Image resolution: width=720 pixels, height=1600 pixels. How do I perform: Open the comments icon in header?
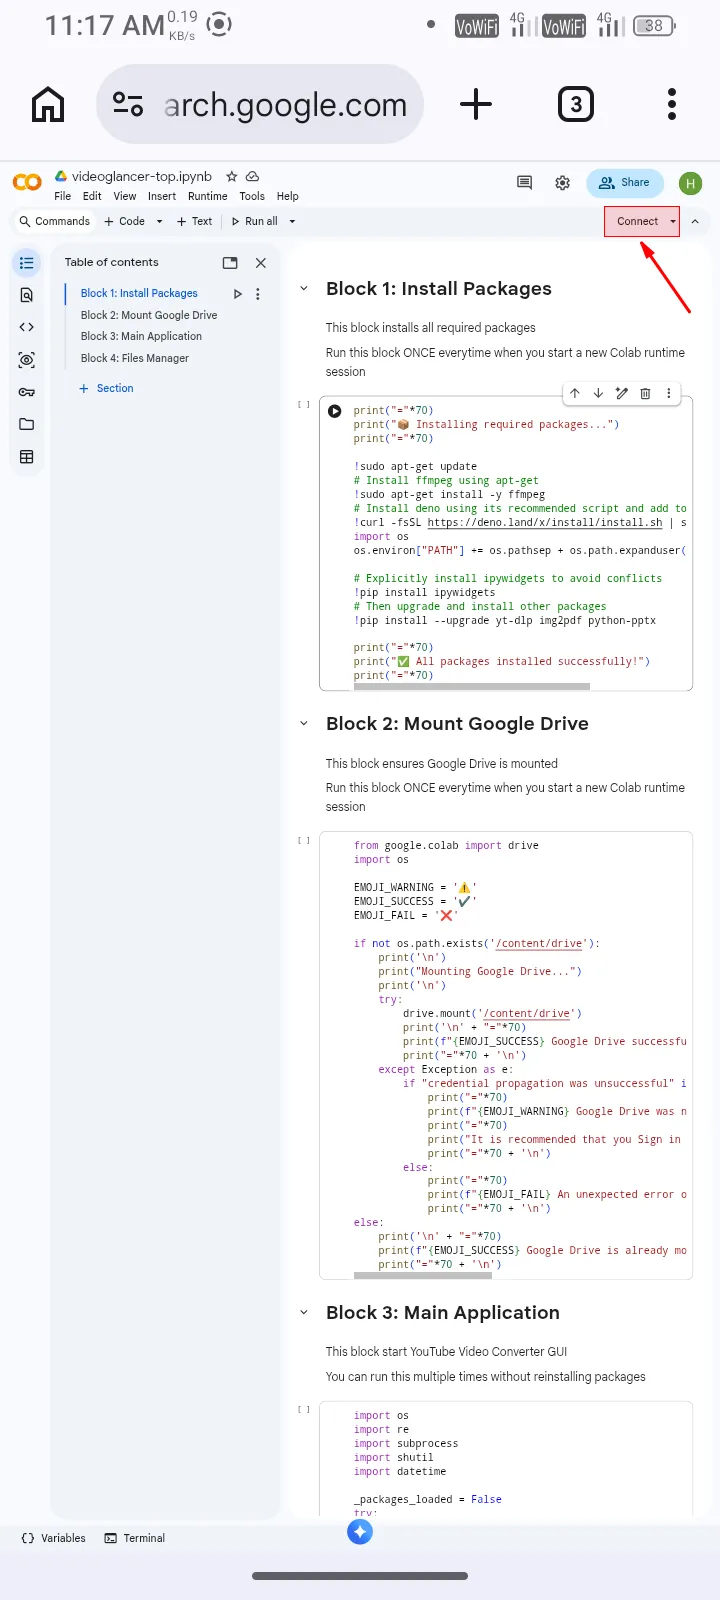(524, 183)
